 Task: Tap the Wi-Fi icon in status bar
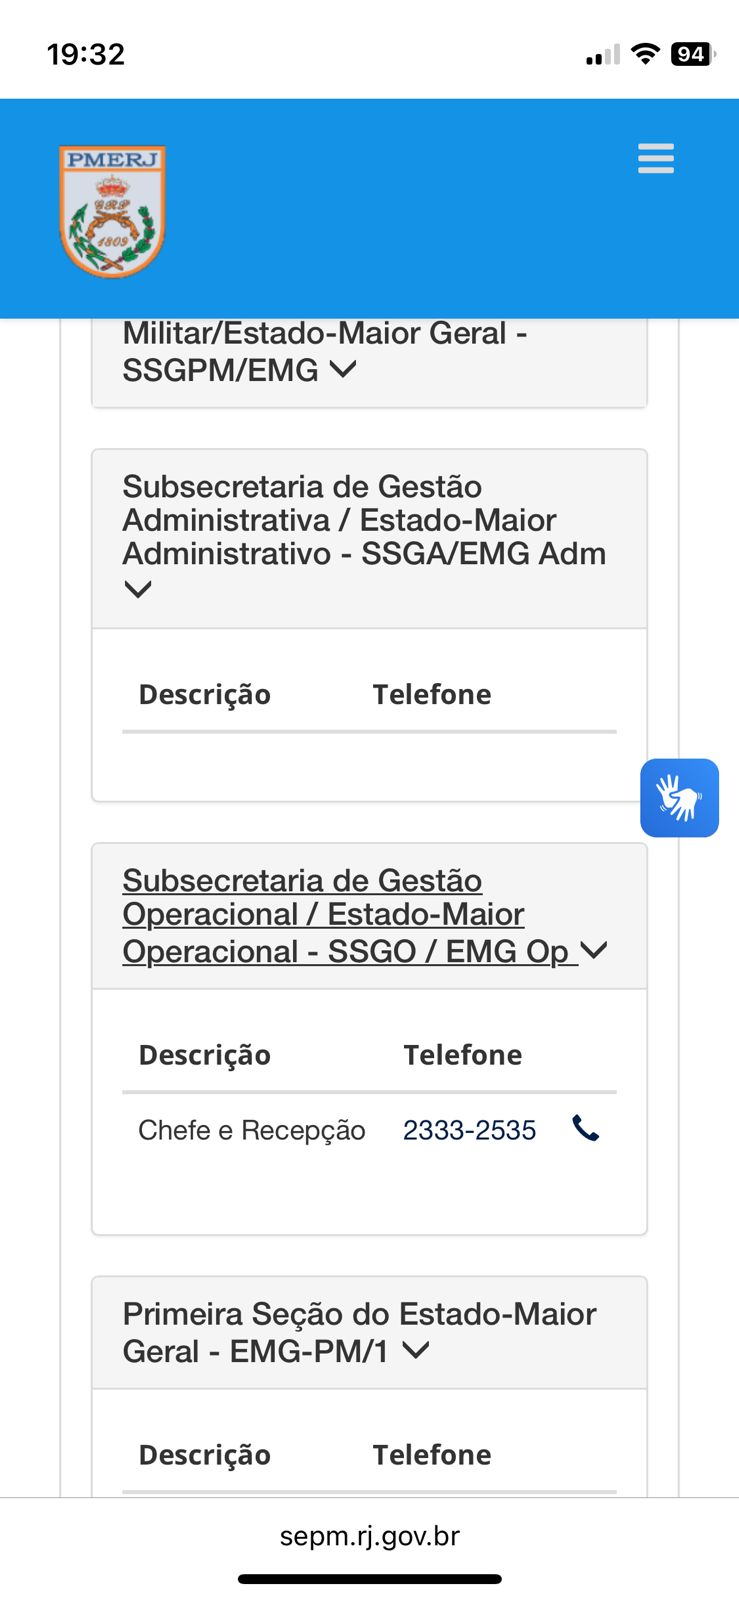pyautogui.click(x=646, y=54)
